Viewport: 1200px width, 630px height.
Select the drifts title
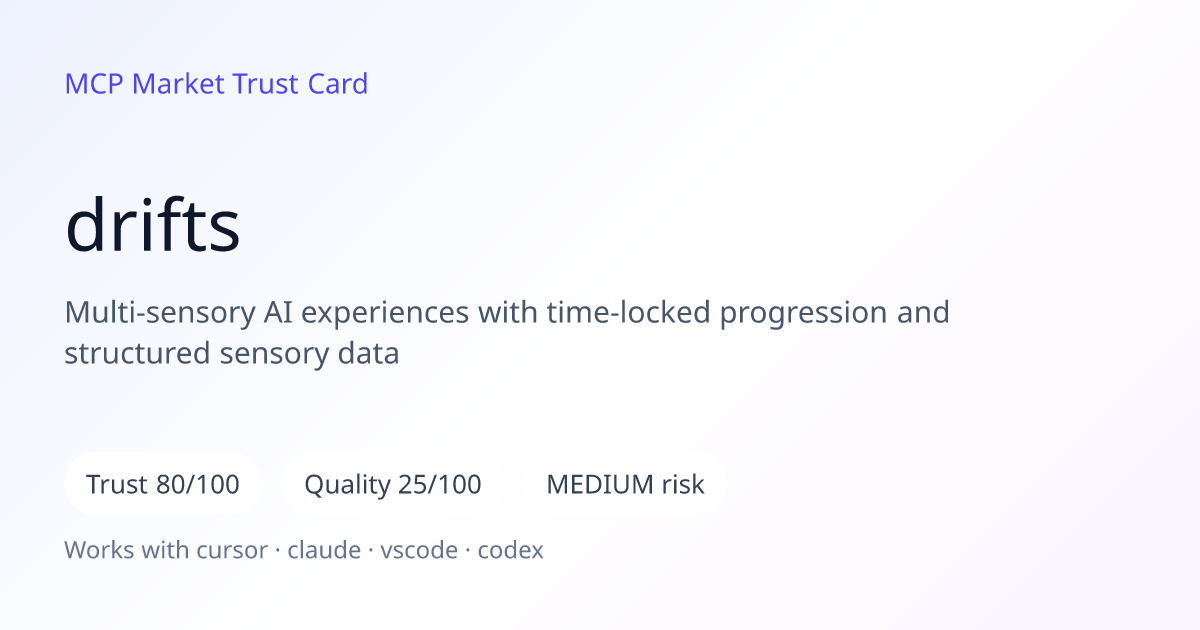pos(152,226)
